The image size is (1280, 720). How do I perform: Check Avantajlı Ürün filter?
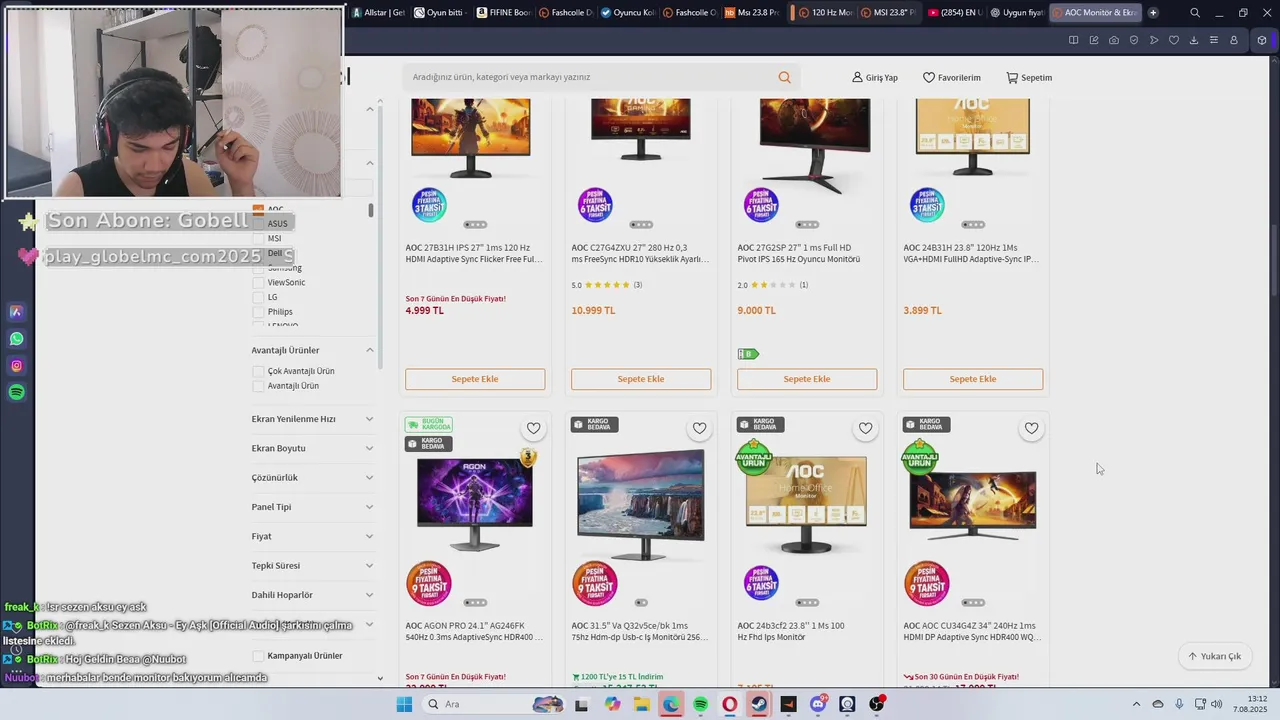(258, 386)
